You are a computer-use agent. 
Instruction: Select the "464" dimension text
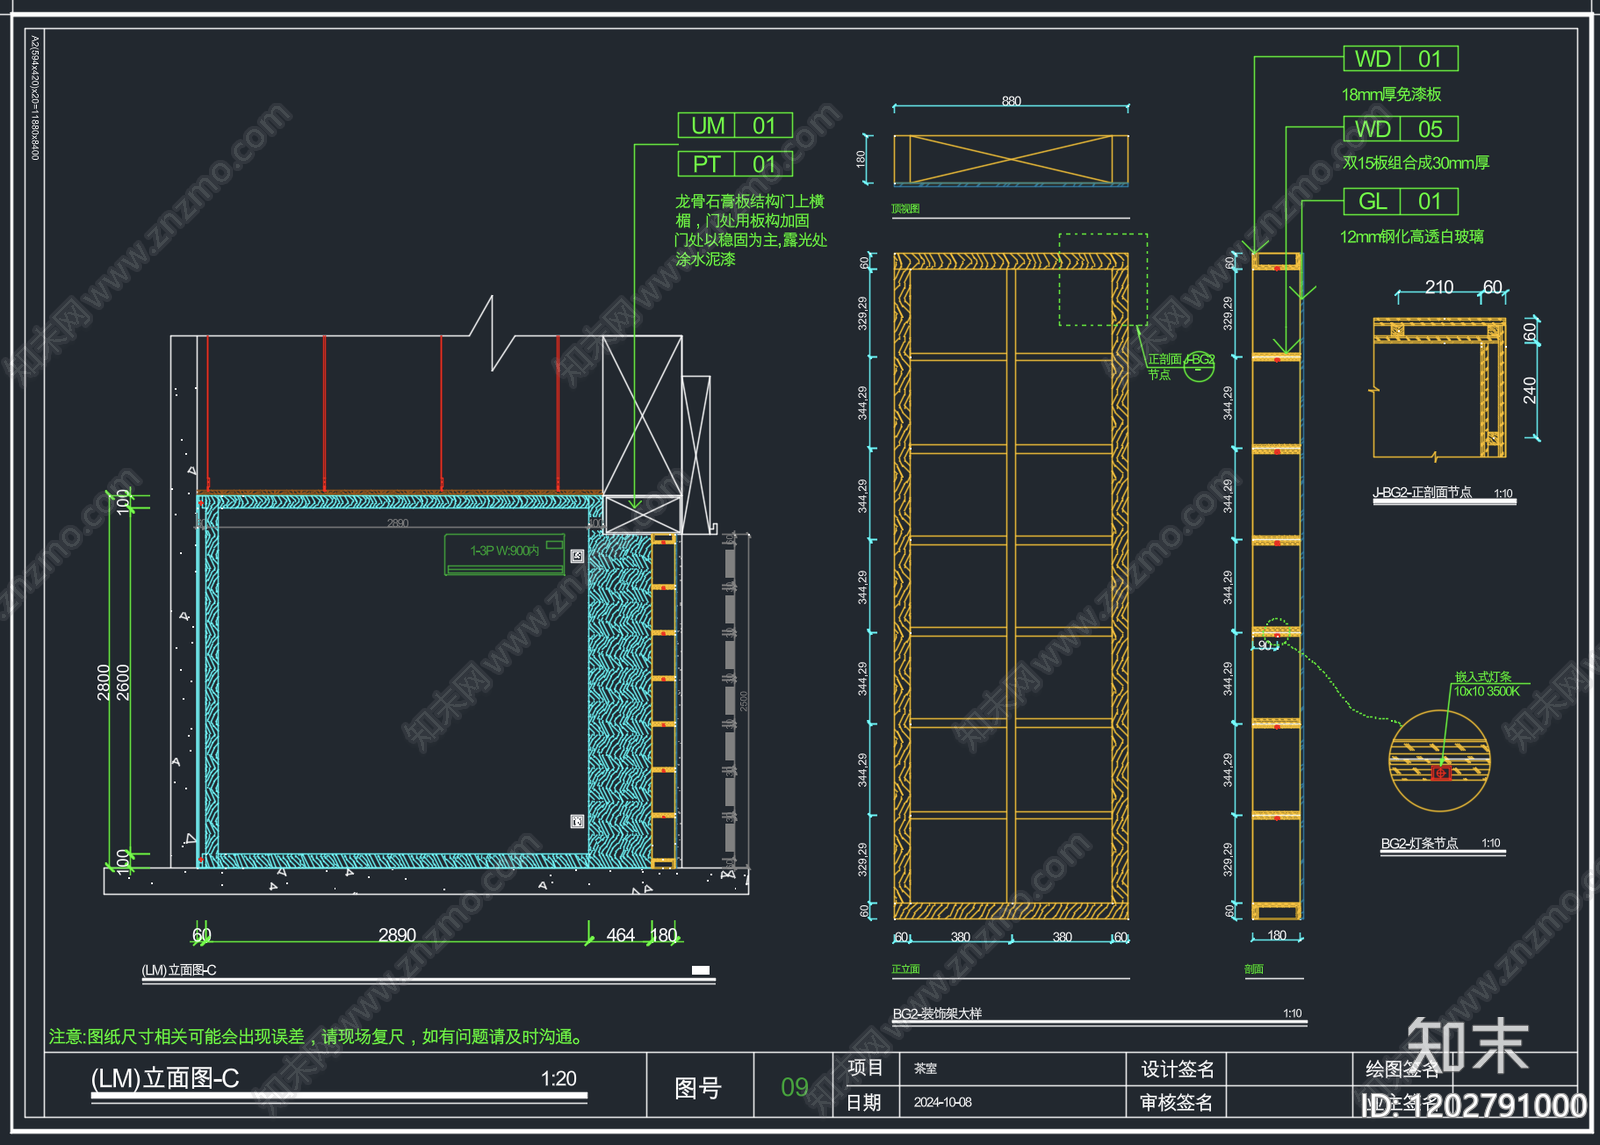point(620,935)
